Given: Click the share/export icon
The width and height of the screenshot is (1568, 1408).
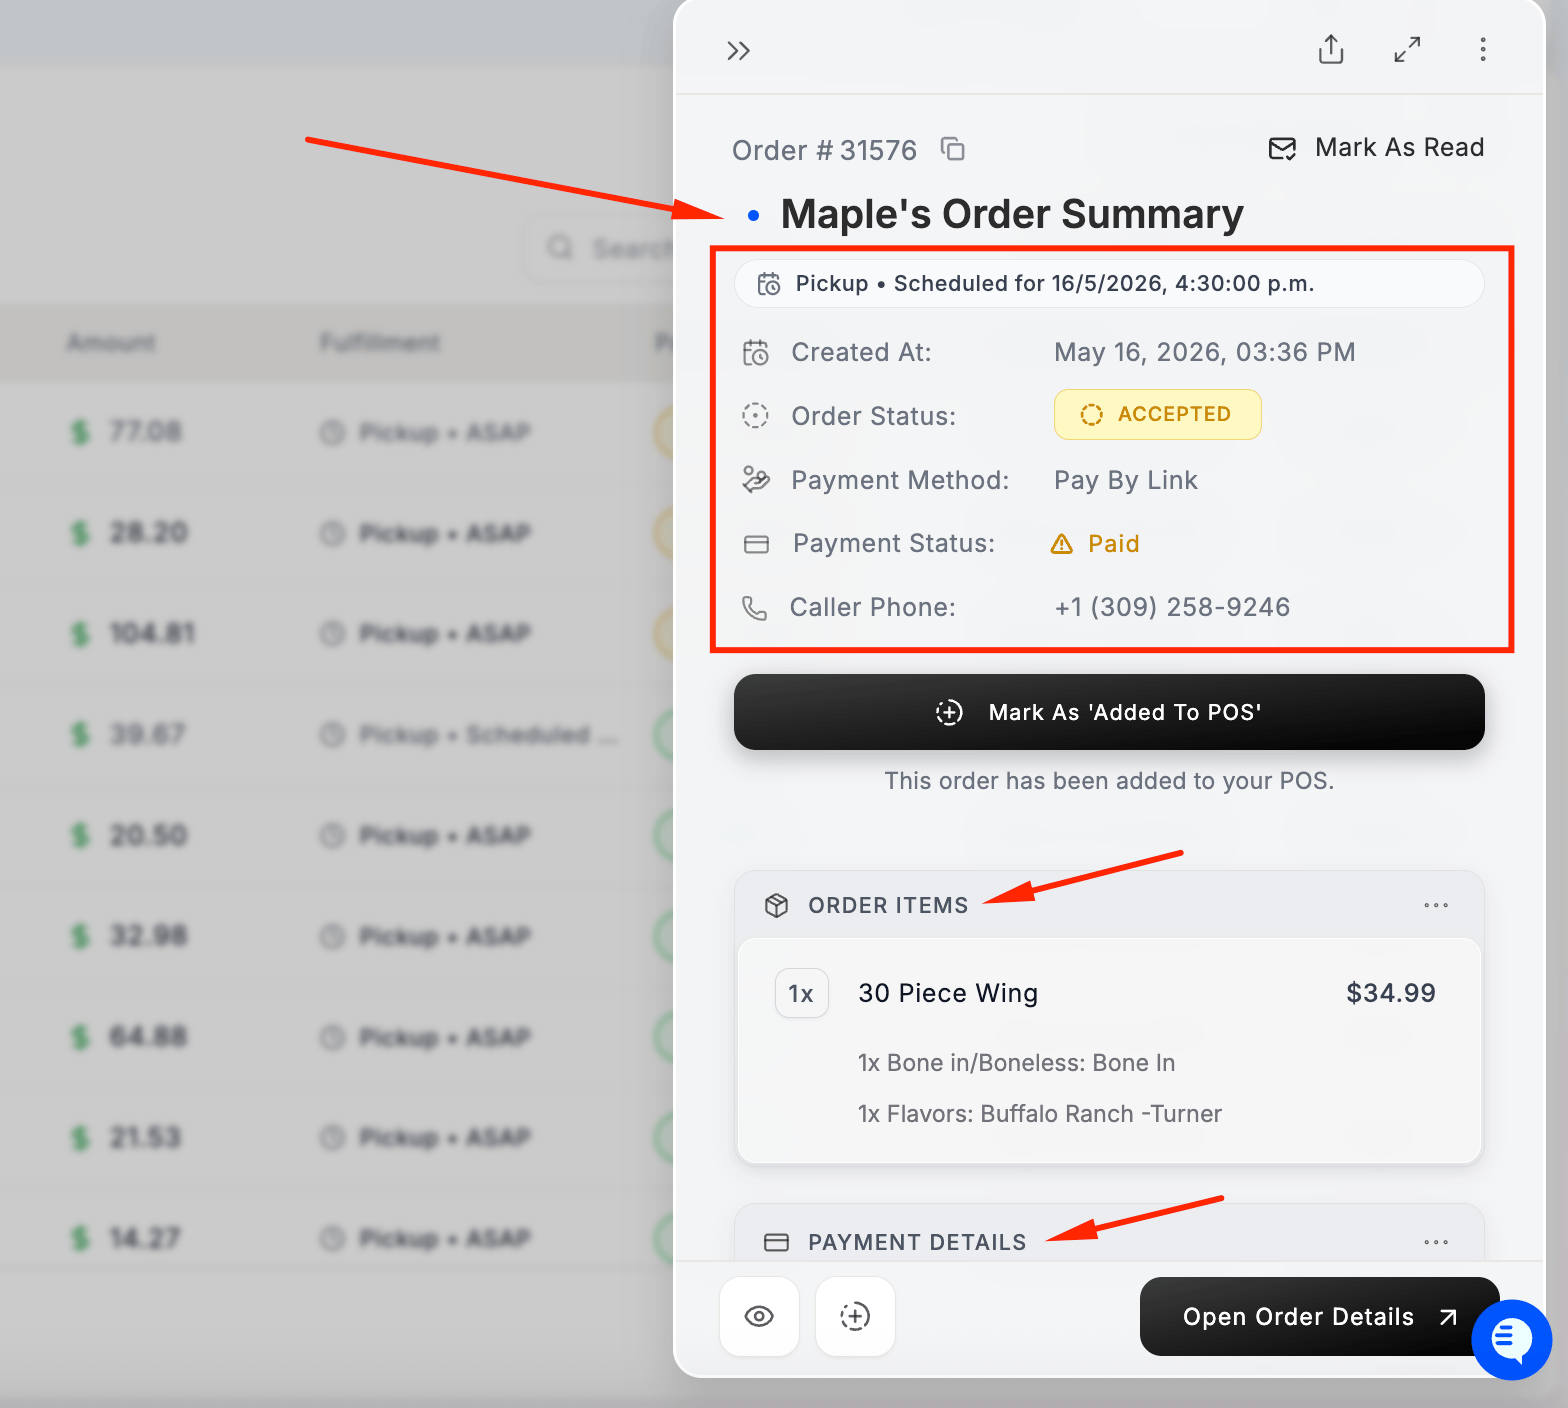Looking at the screenshot, I should click(1331, 49).
